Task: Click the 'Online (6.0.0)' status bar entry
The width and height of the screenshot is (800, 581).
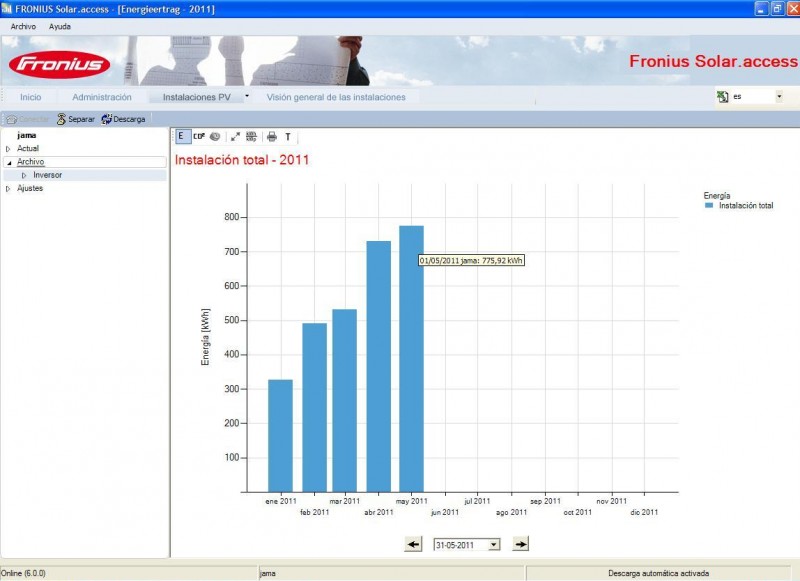Action: [23, 573]
